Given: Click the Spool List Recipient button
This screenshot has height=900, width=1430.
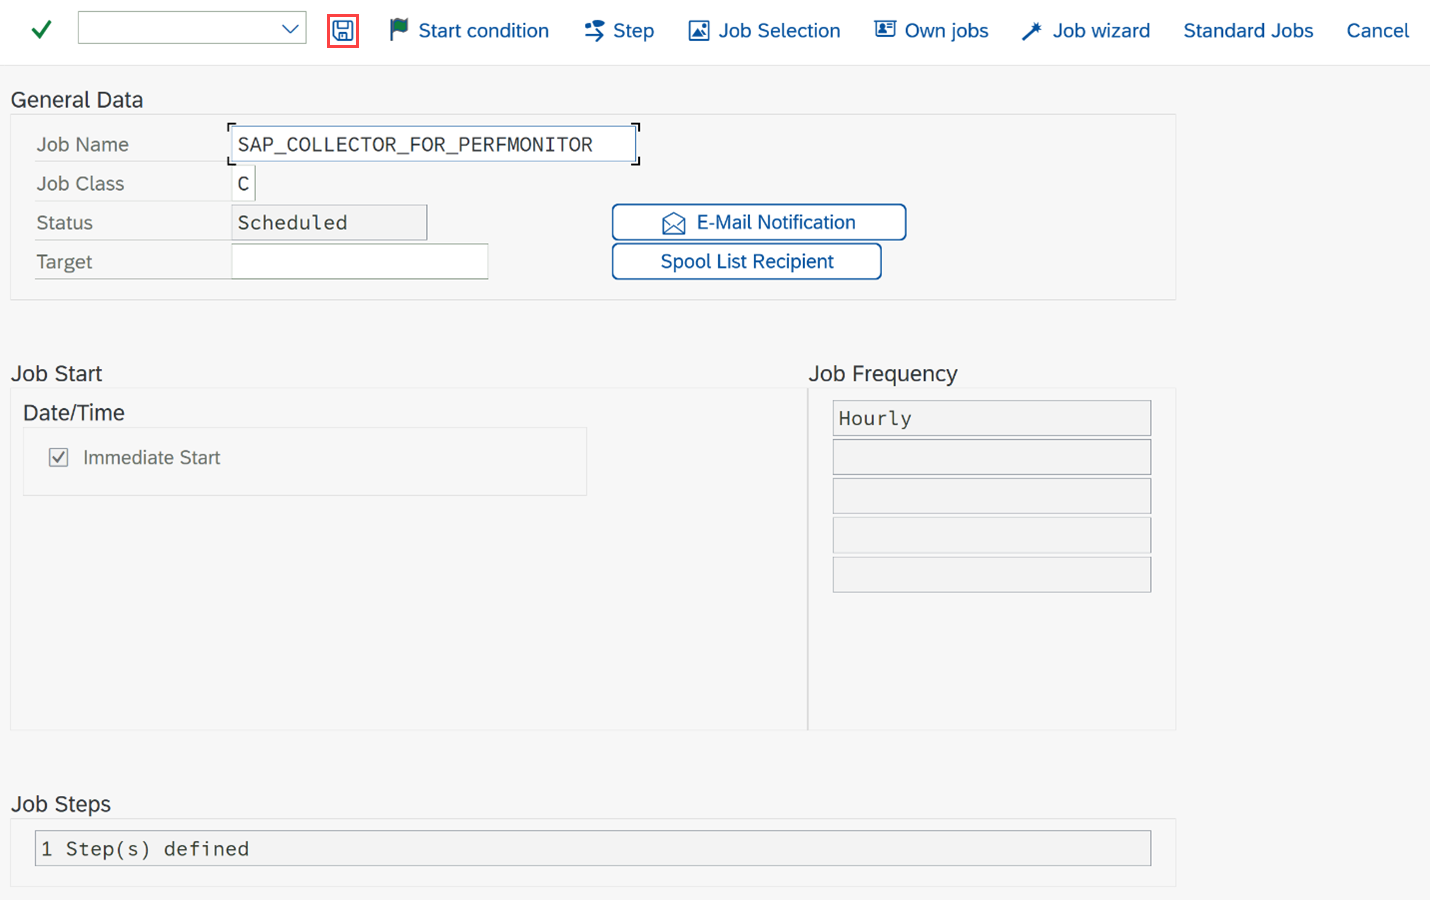Looking at the screenshot, I should coord(746,261).
